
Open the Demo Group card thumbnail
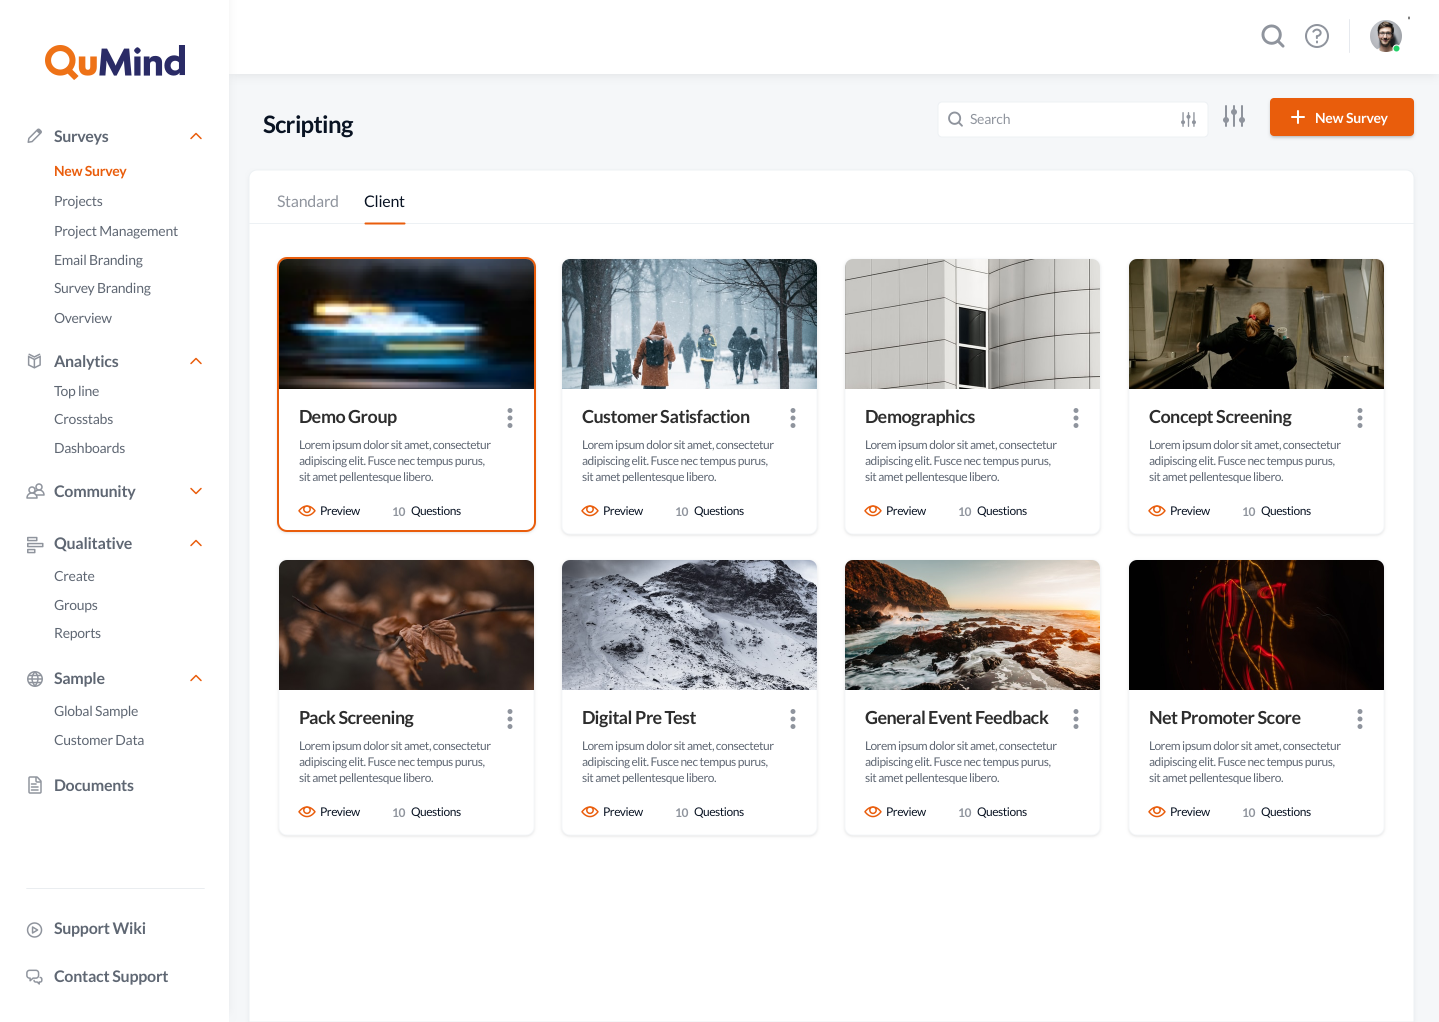[x=406, y=324]
